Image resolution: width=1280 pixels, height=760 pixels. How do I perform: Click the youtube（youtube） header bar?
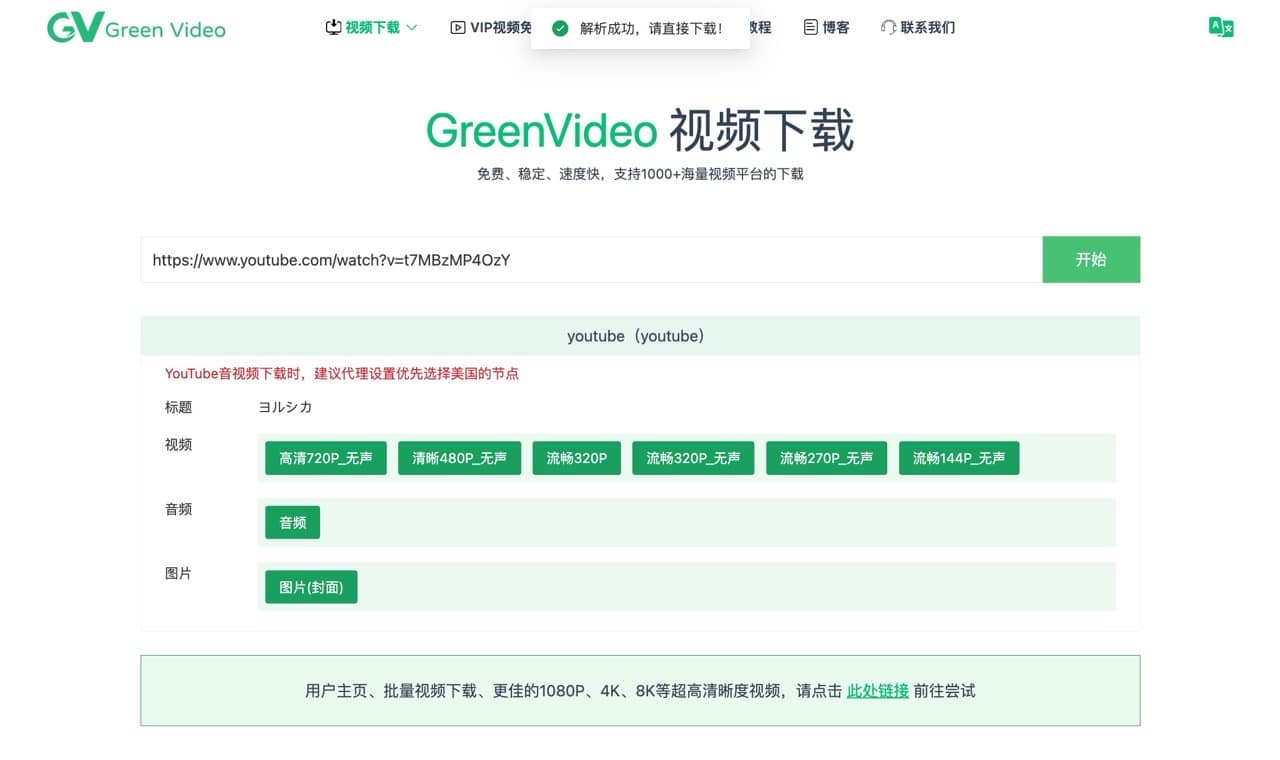(x=640, y=336)
